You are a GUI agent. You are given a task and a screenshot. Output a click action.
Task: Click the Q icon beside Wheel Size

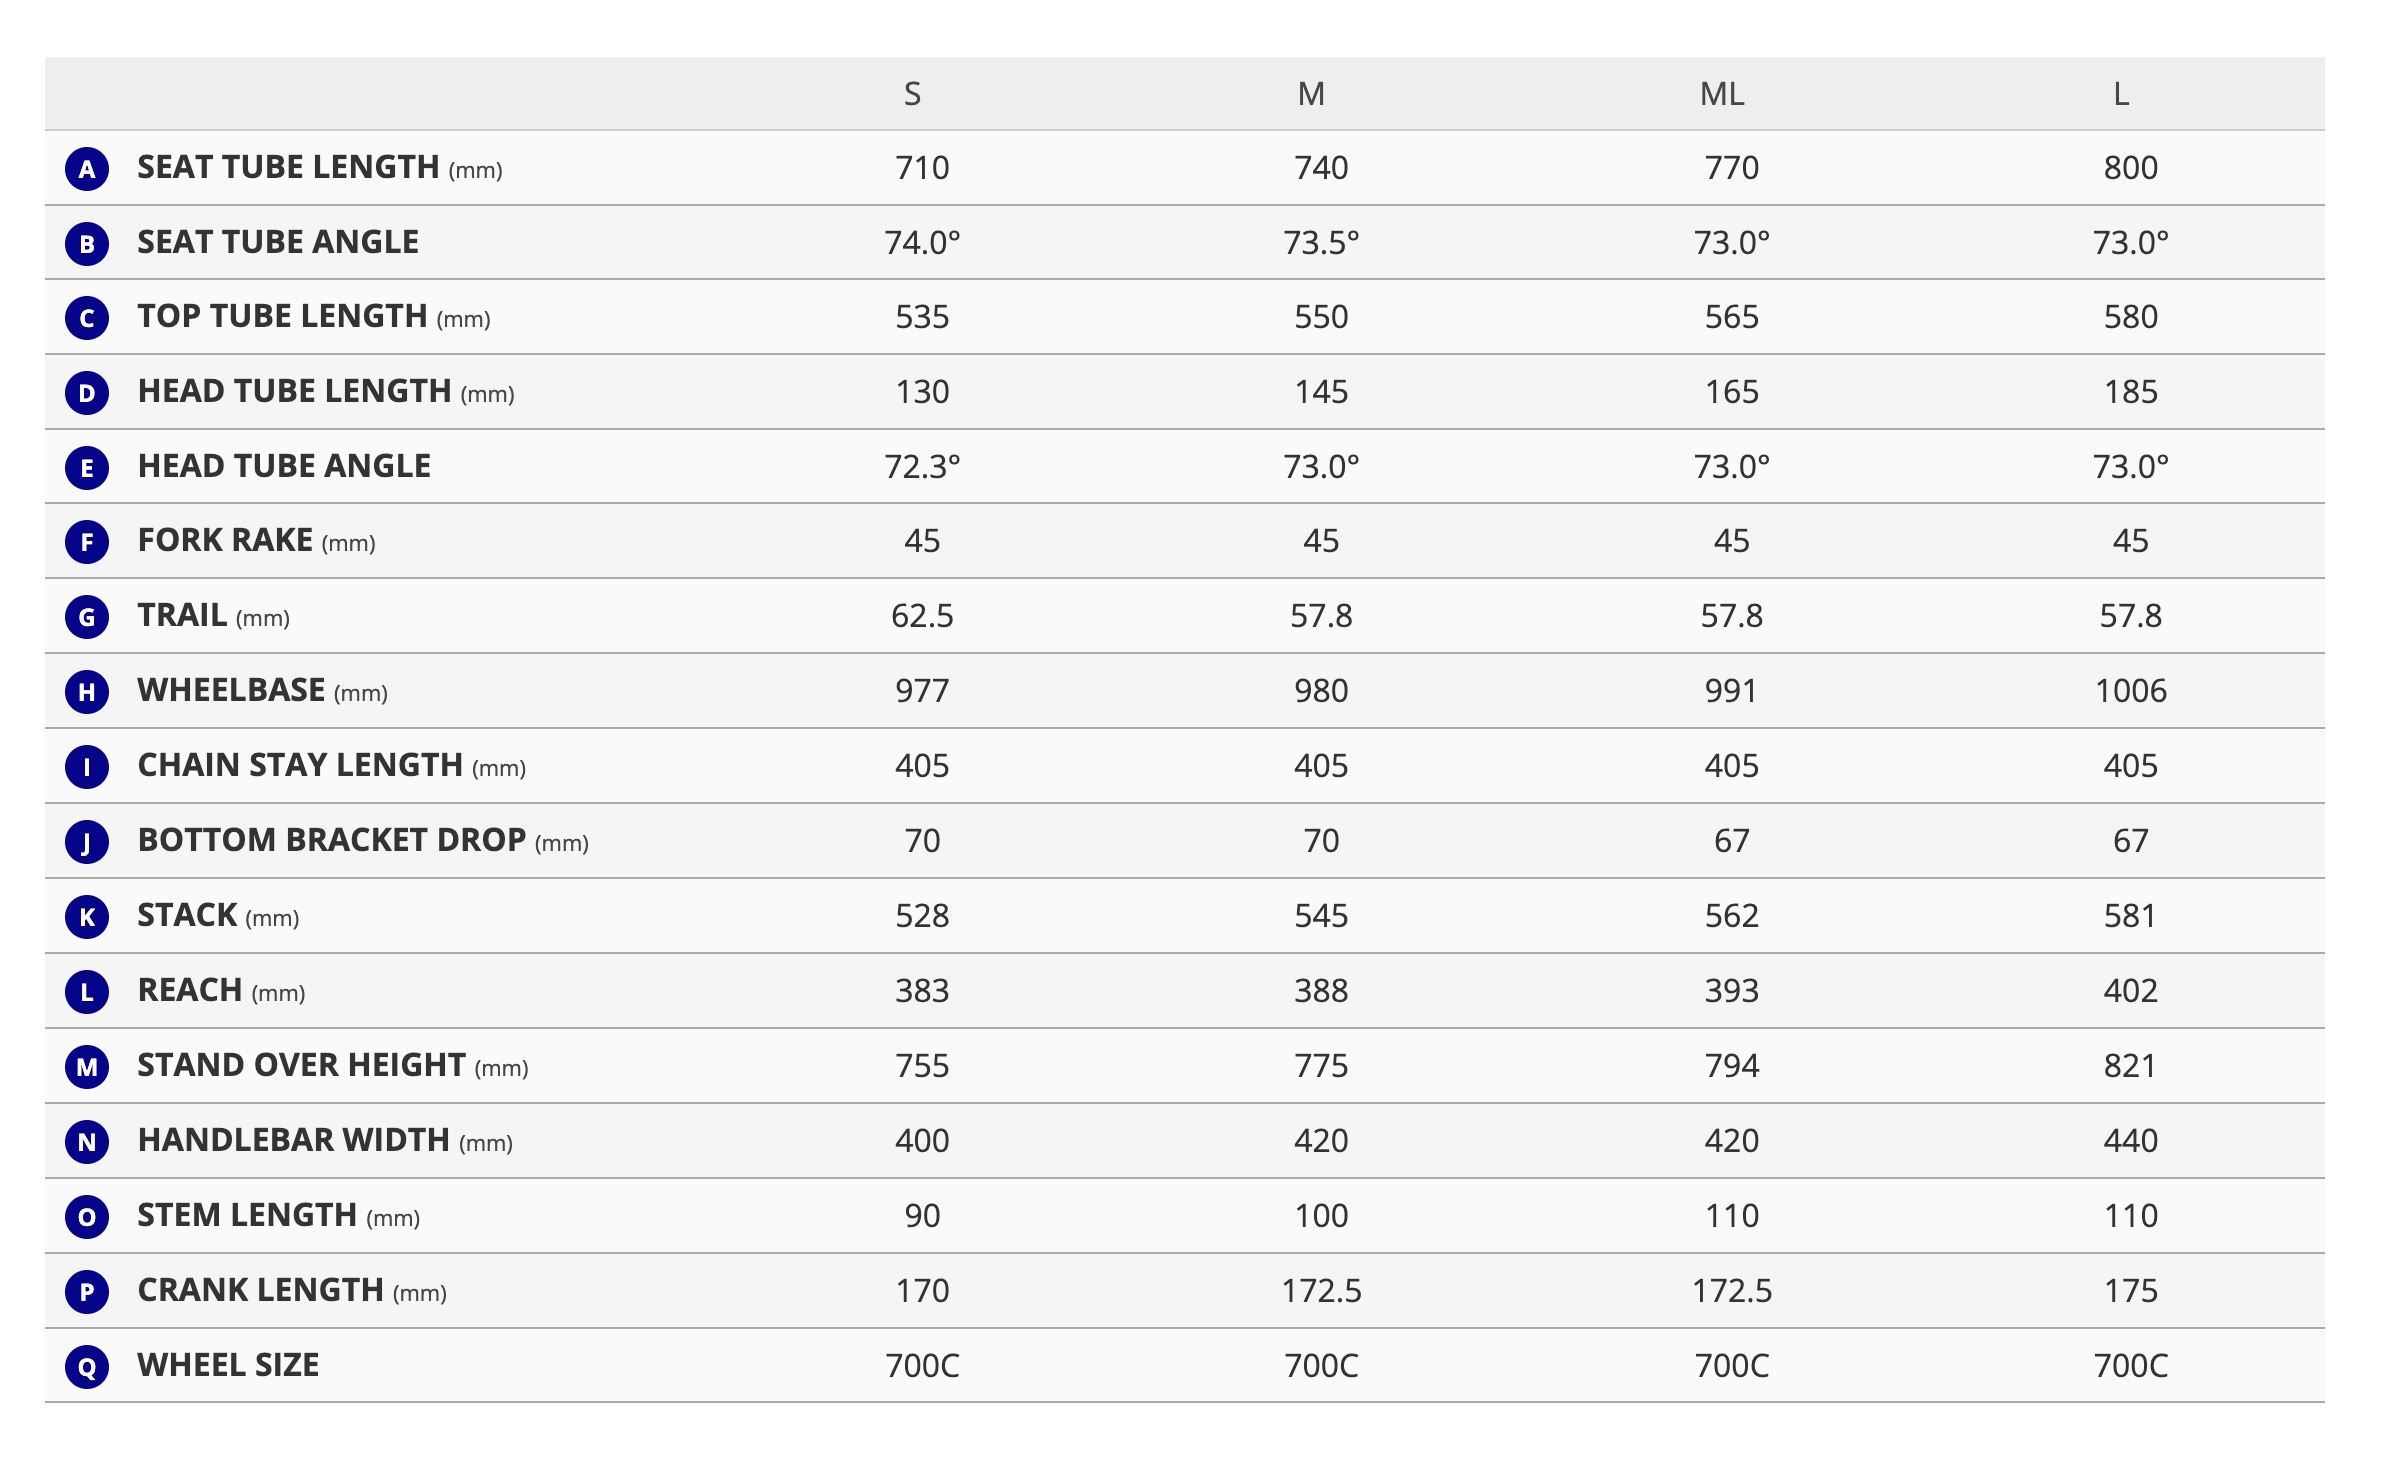[87, 1366]
